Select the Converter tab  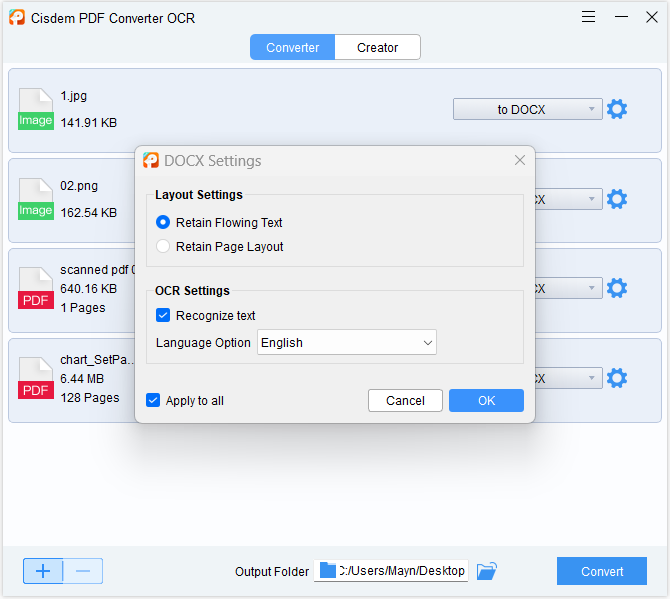[x=292, y=47]
